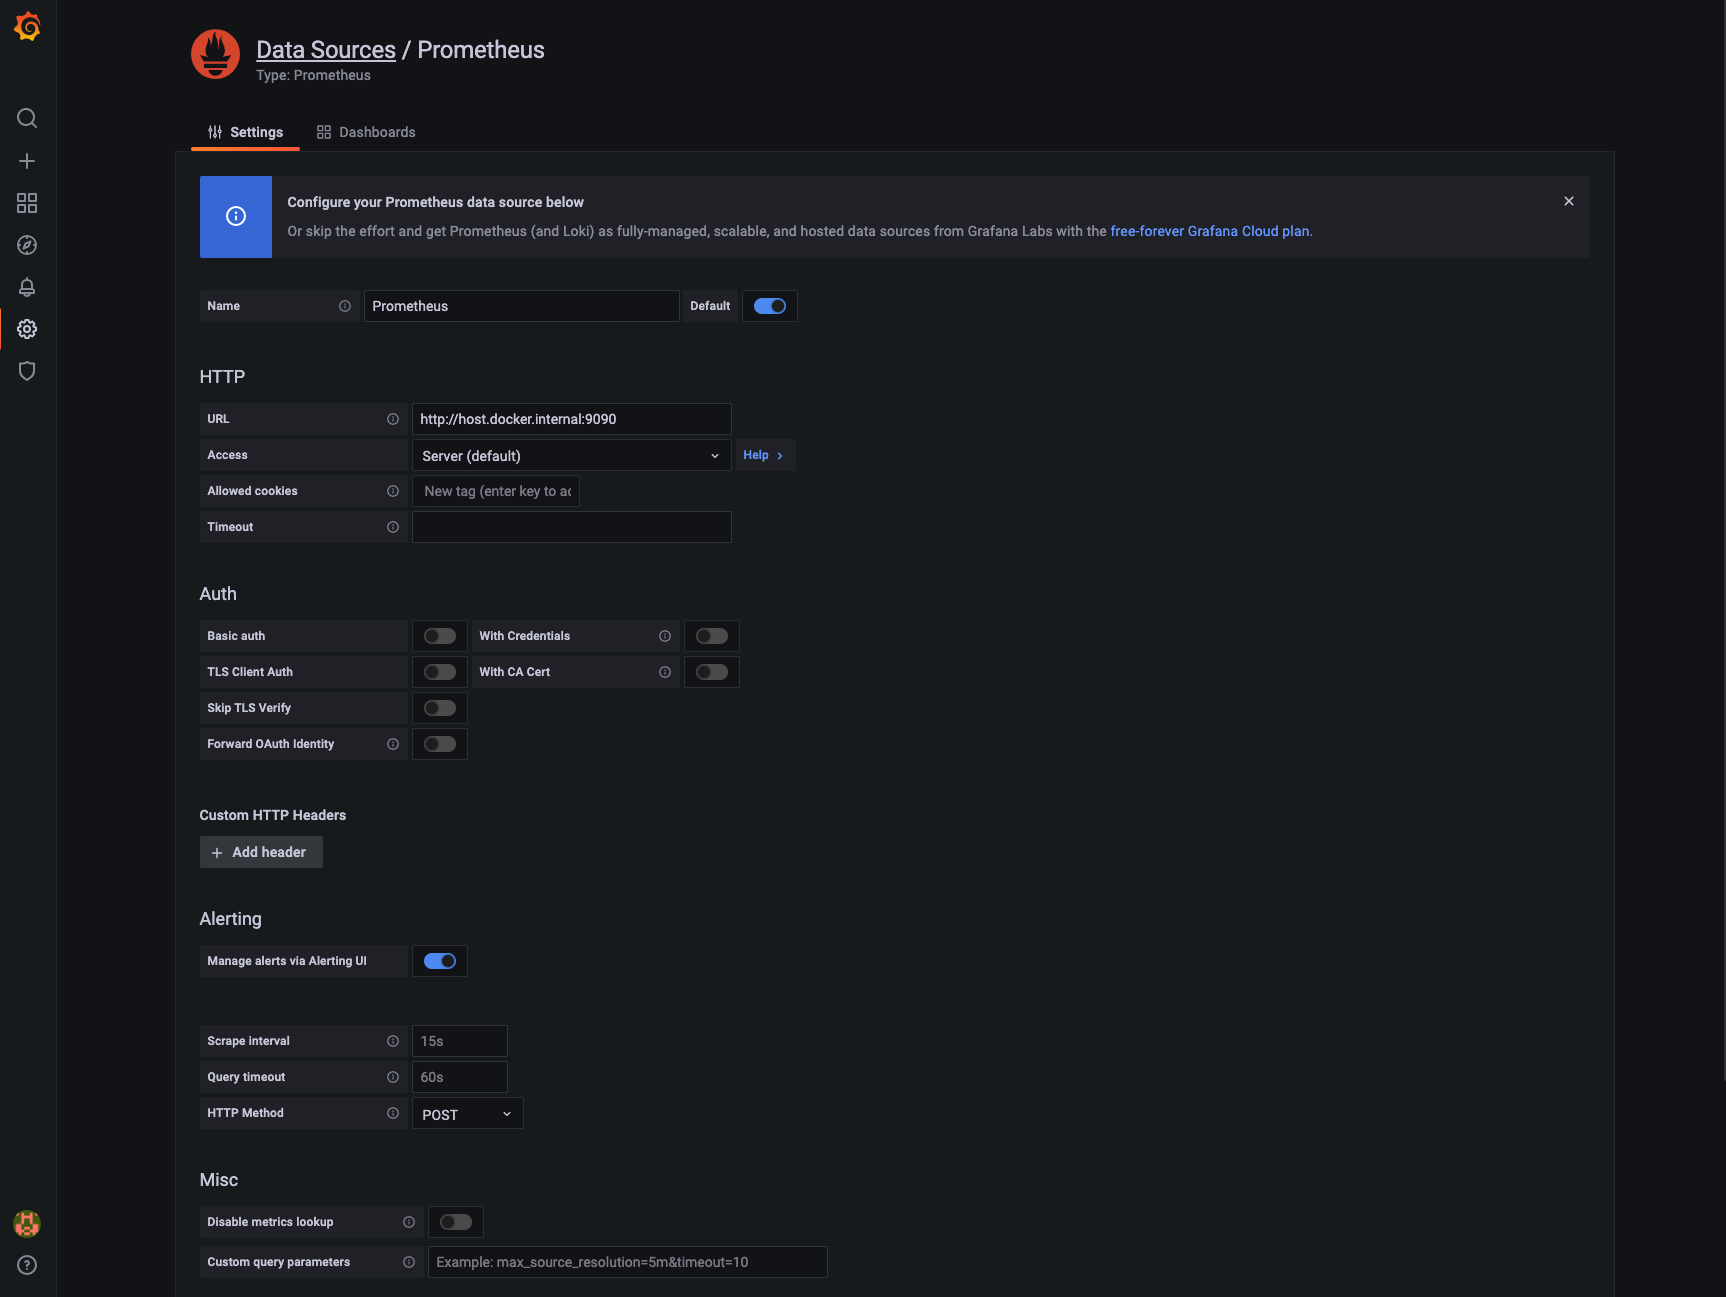Click the Help question mark icon
Image resolution: width=1726 pixels, height=1297 pixels.
point(27,1265)
